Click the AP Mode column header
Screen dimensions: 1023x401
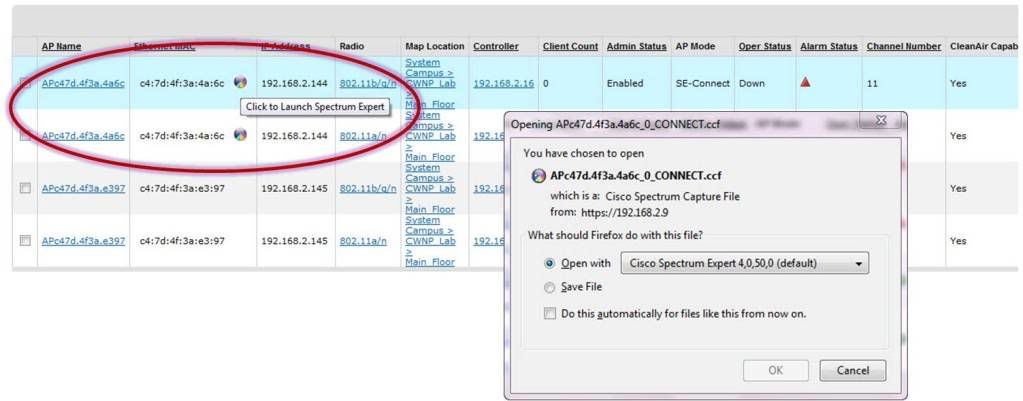point(695,46)
